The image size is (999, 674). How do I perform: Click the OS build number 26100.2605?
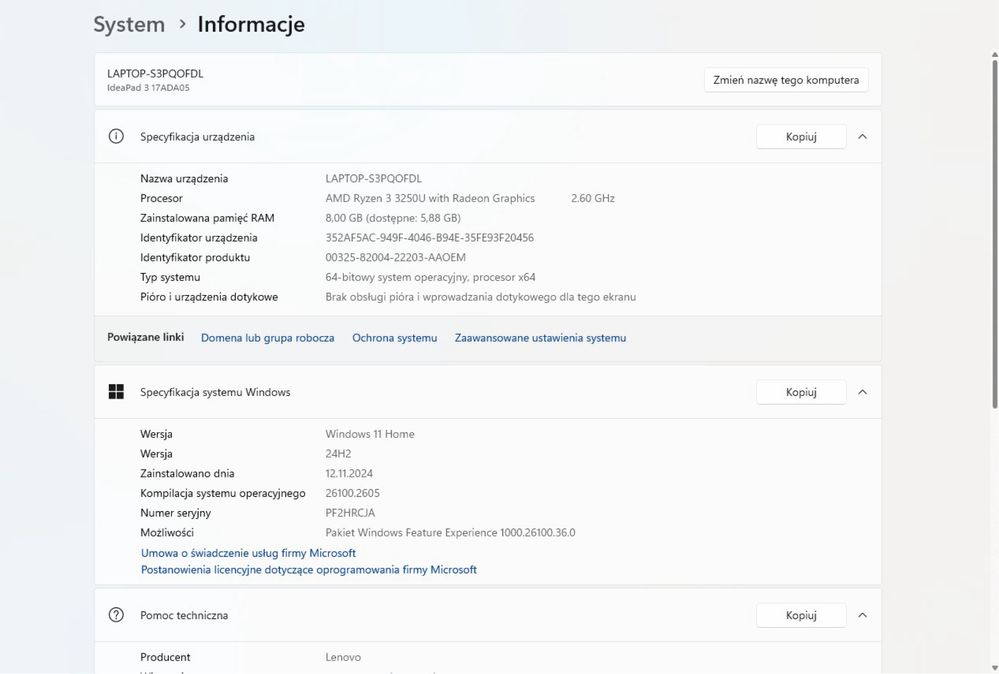point(352,493)
